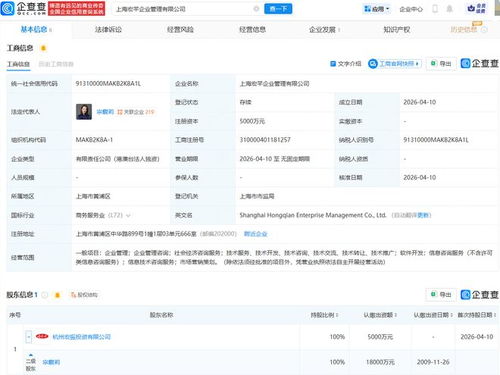Open the 关联企业 219 link
The height and width of the screenshot is (375, 500).
pyautogui.click(x=136, y=112)
